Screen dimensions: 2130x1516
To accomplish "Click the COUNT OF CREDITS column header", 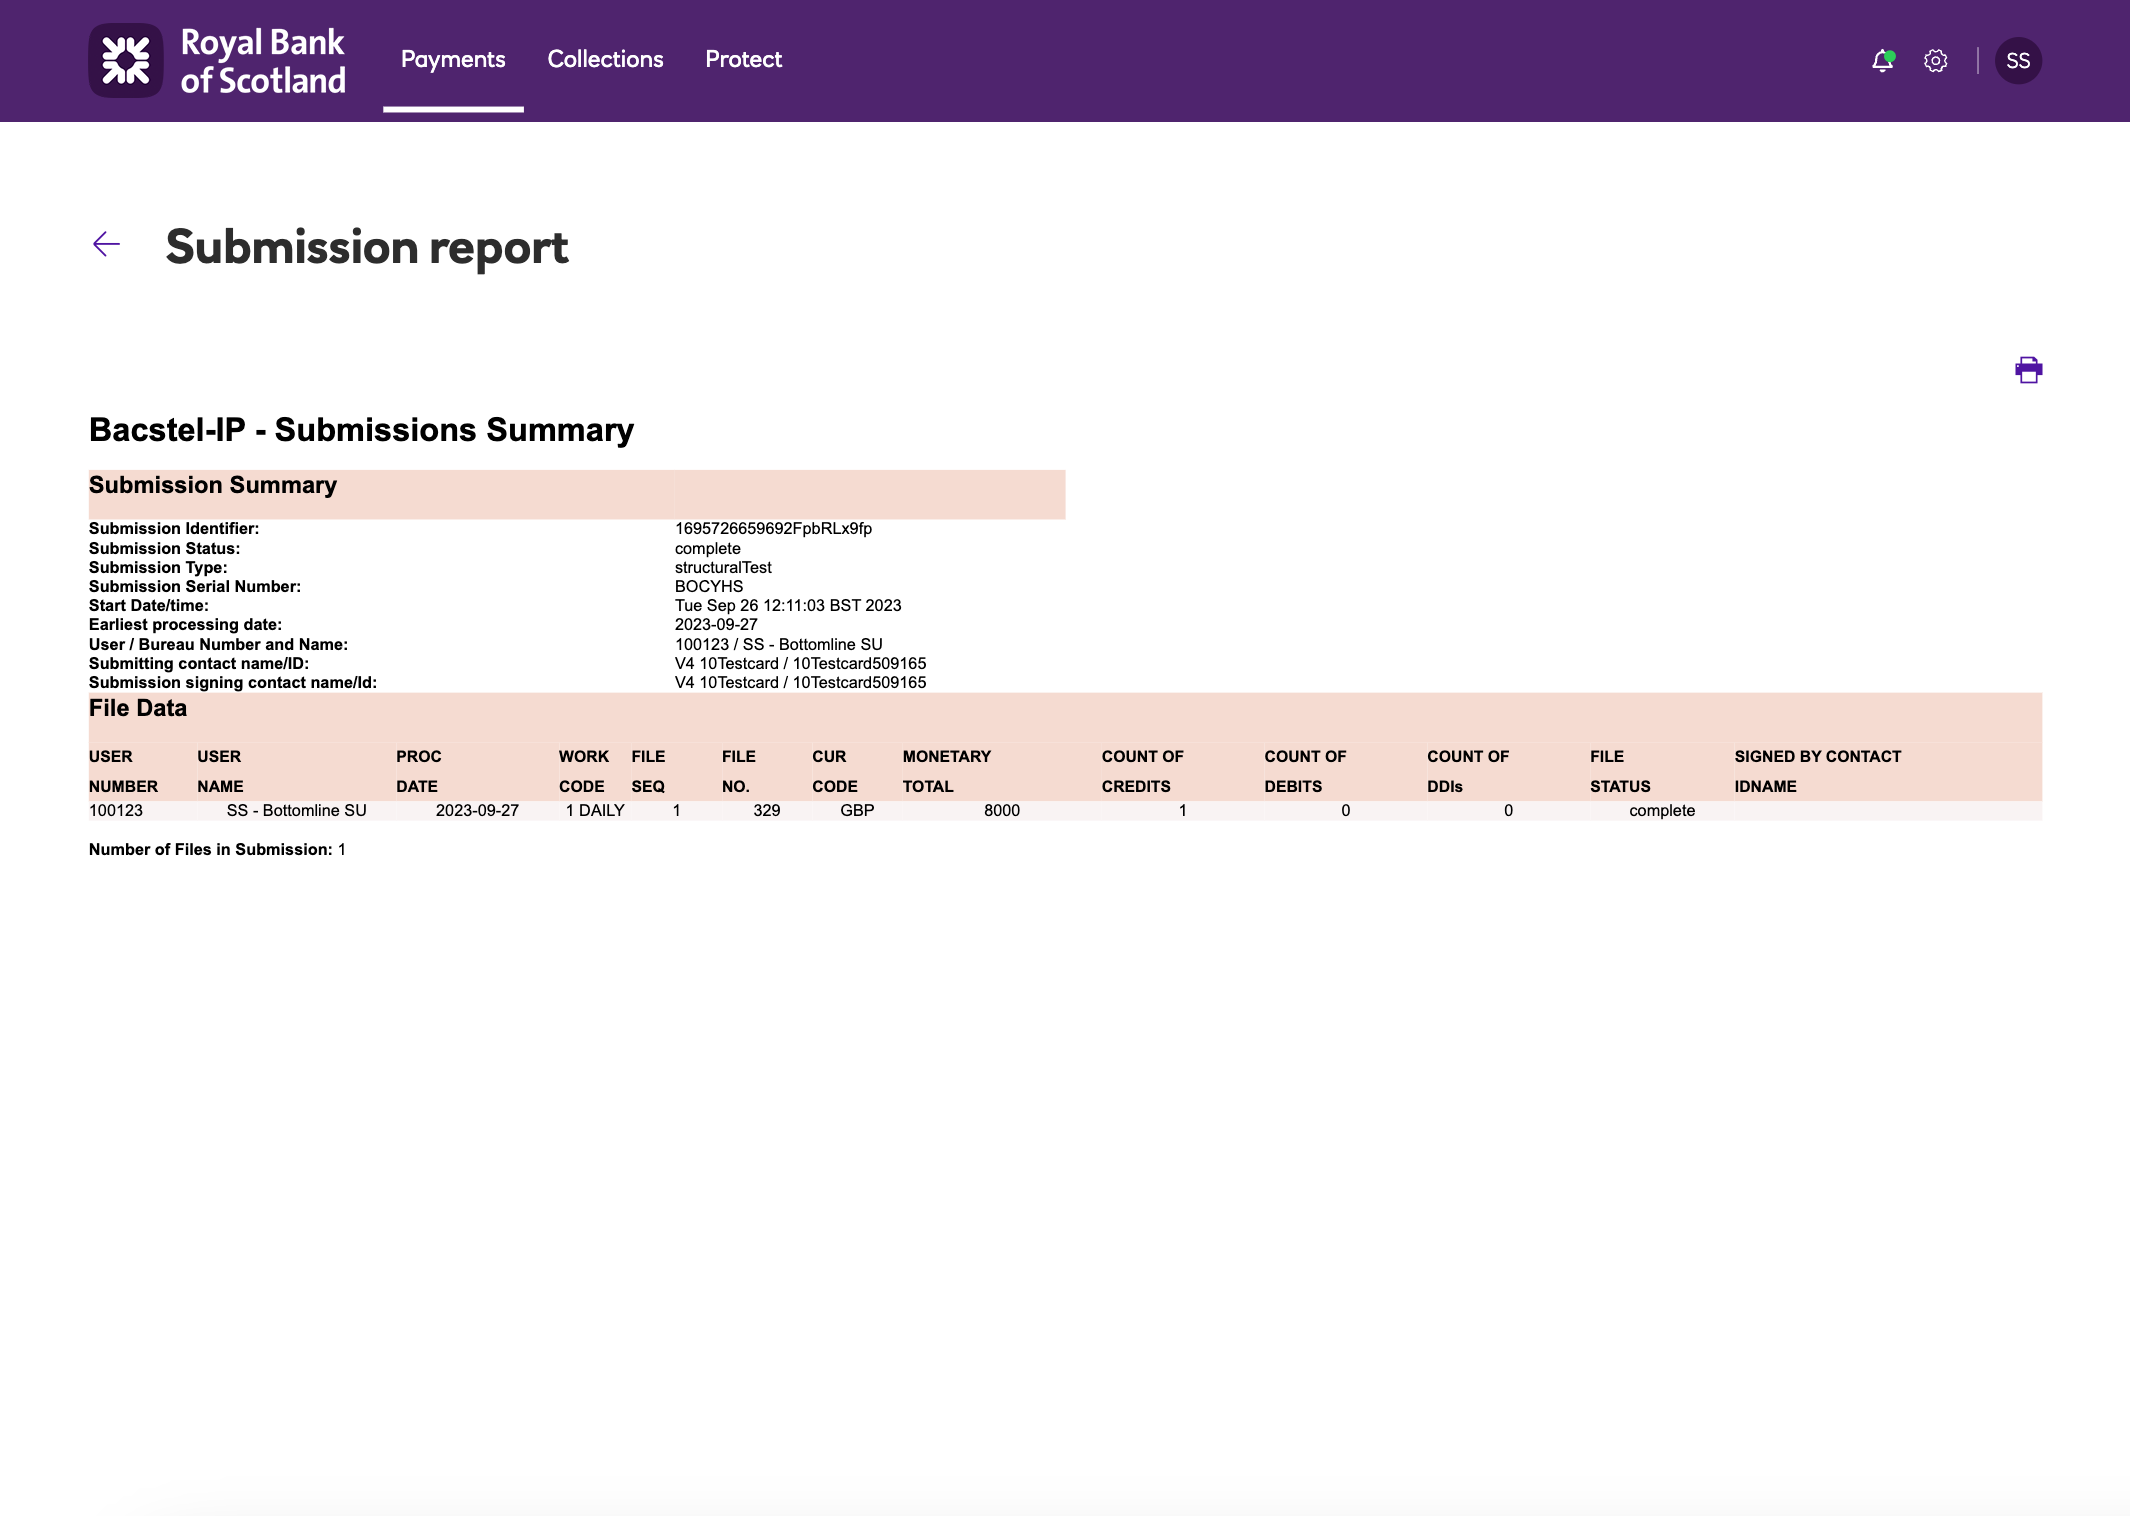I will (x=1143, y=771).
